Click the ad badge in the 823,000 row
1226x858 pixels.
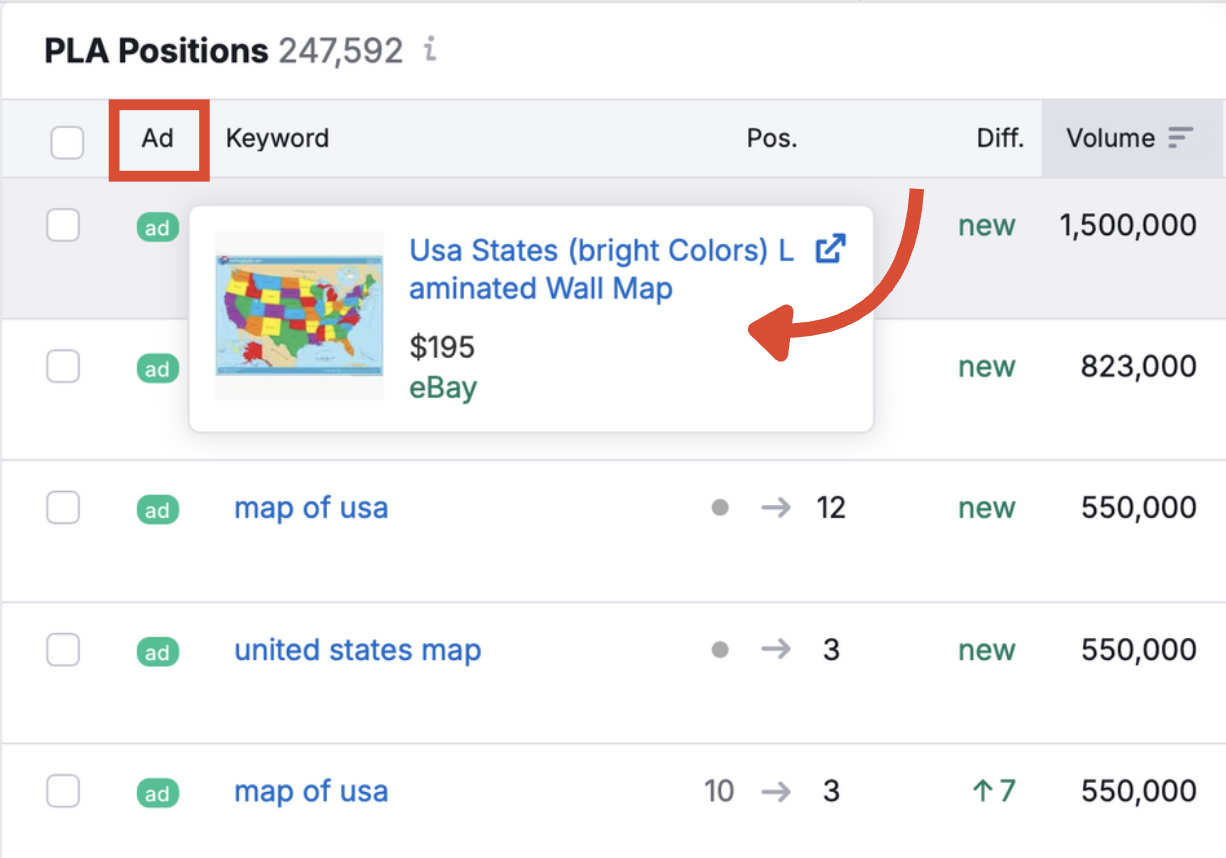pyautogui.click(x=157, y=369)
